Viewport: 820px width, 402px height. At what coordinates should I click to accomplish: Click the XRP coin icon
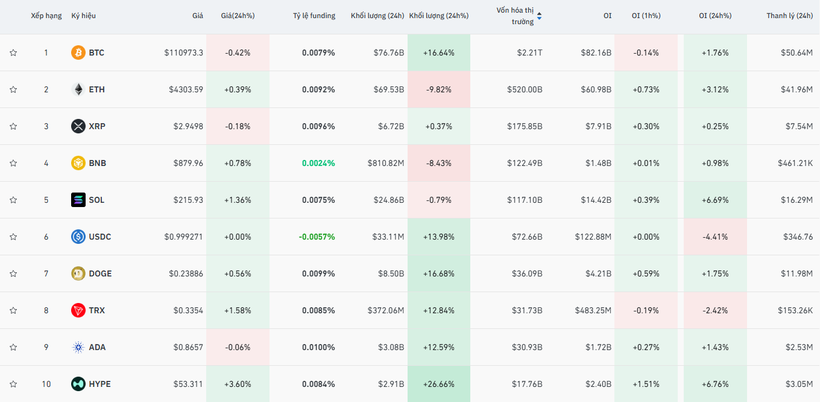click(78, 126)
